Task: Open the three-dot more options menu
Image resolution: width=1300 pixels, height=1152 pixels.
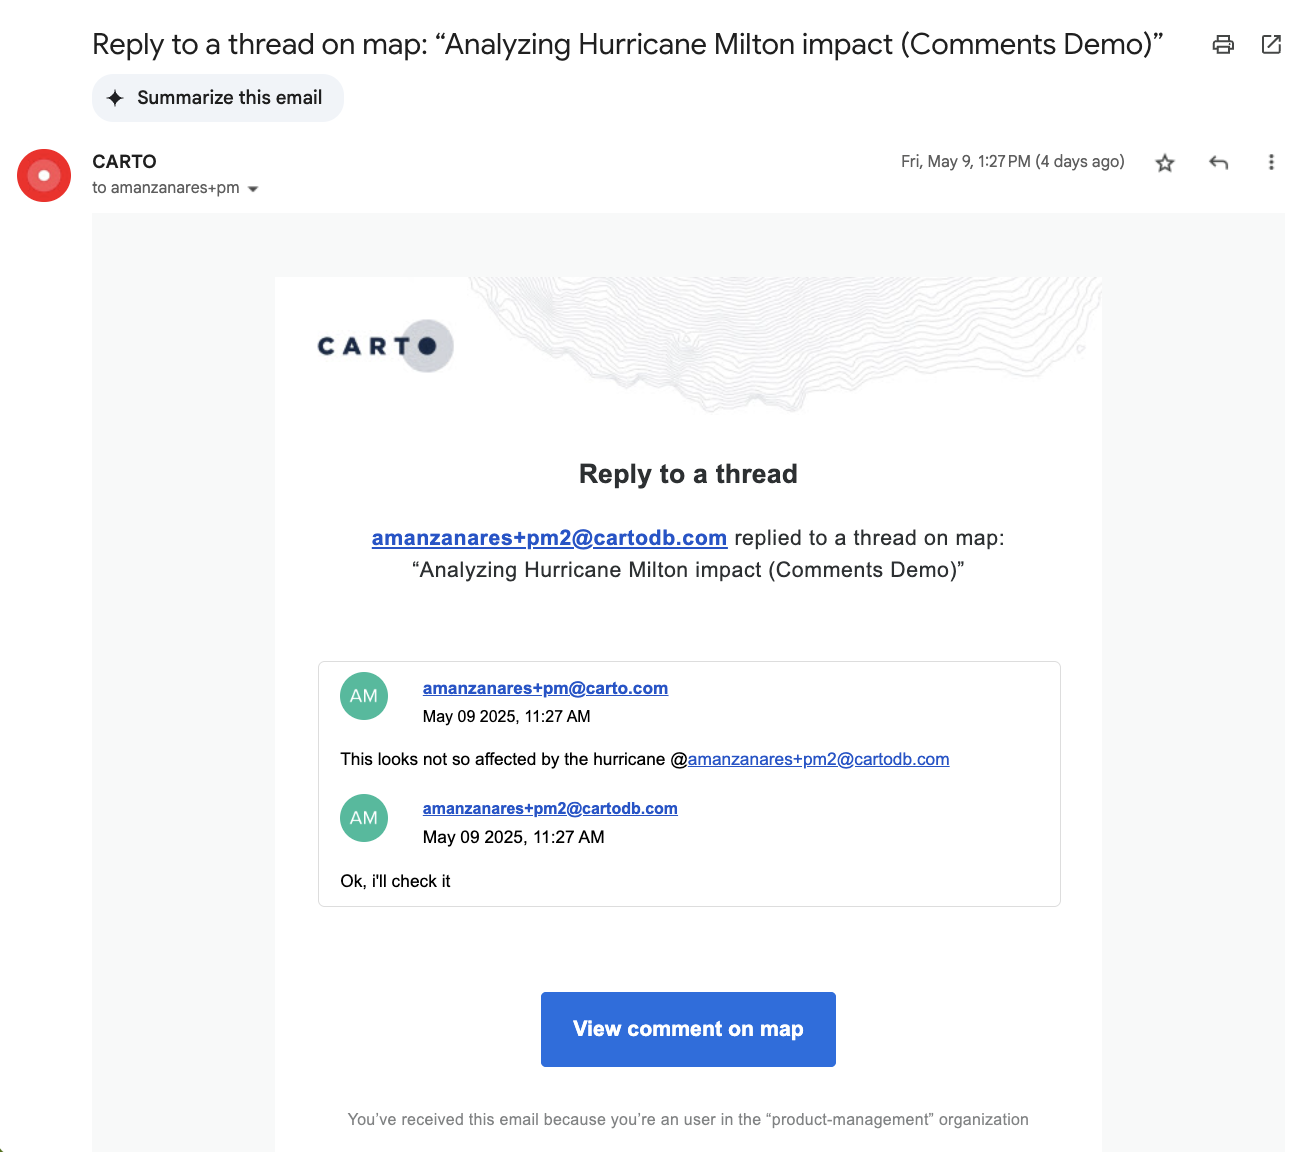Action: tap(1271, 162)
